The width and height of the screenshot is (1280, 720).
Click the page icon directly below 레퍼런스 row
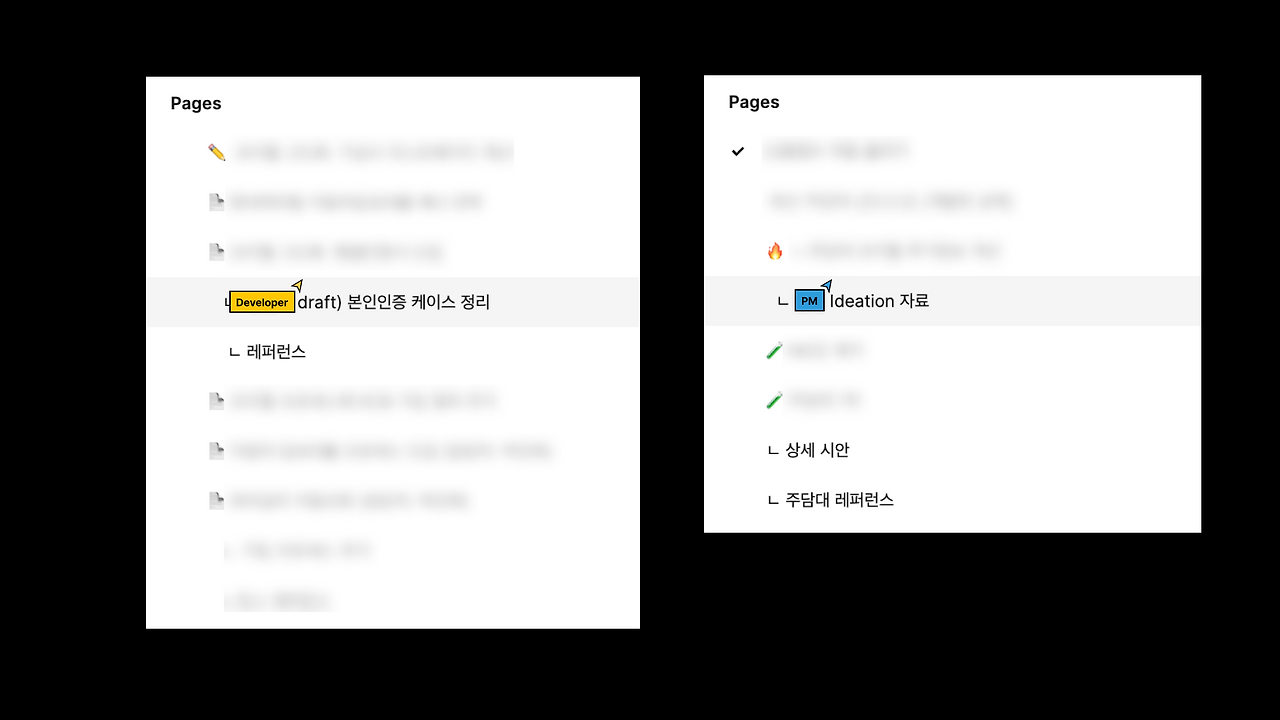[x=216, y=401]
